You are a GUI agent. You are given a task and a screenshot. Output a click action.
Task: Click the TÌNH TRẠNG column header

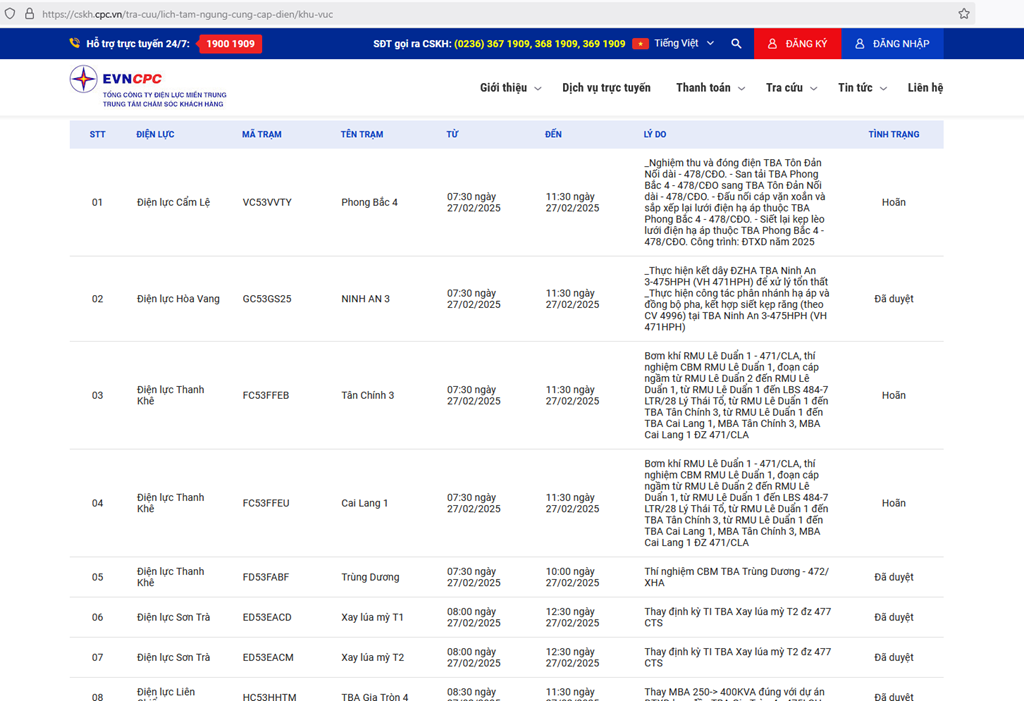click(893, 134)
